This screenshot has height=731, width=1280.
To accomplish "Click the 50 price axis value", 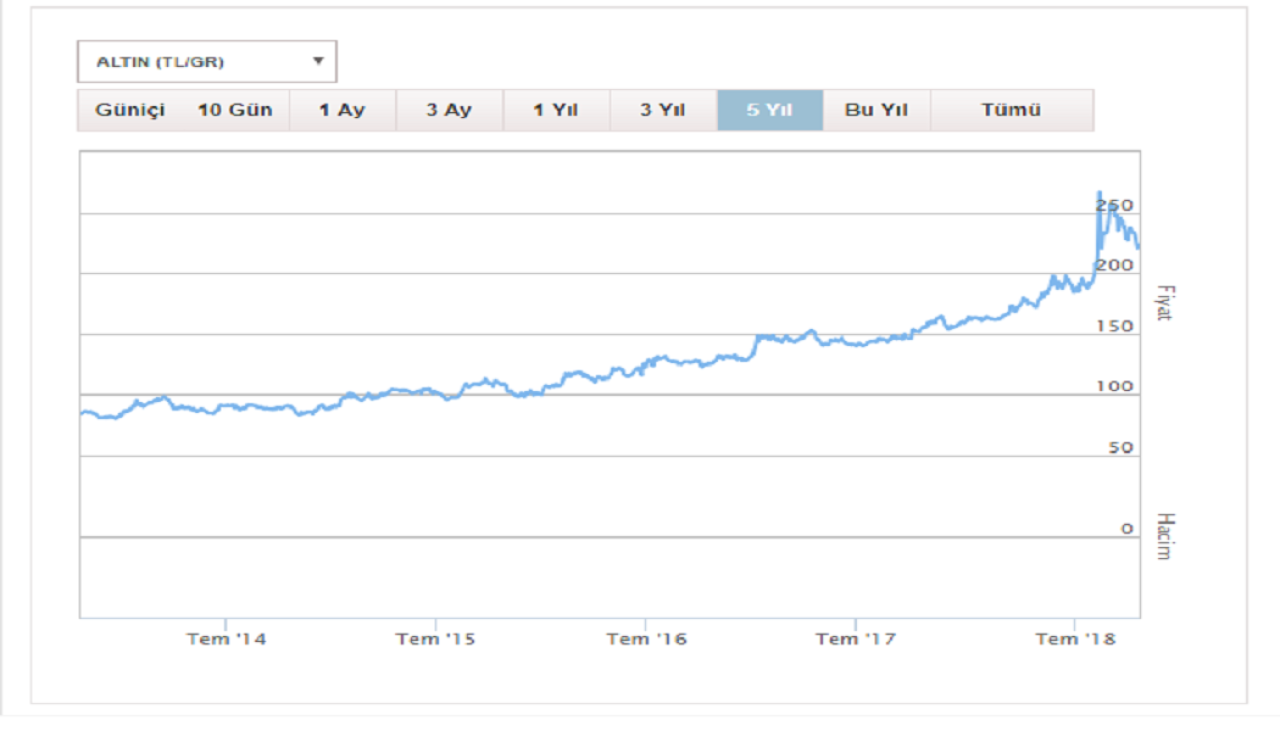I will 1121,447.
